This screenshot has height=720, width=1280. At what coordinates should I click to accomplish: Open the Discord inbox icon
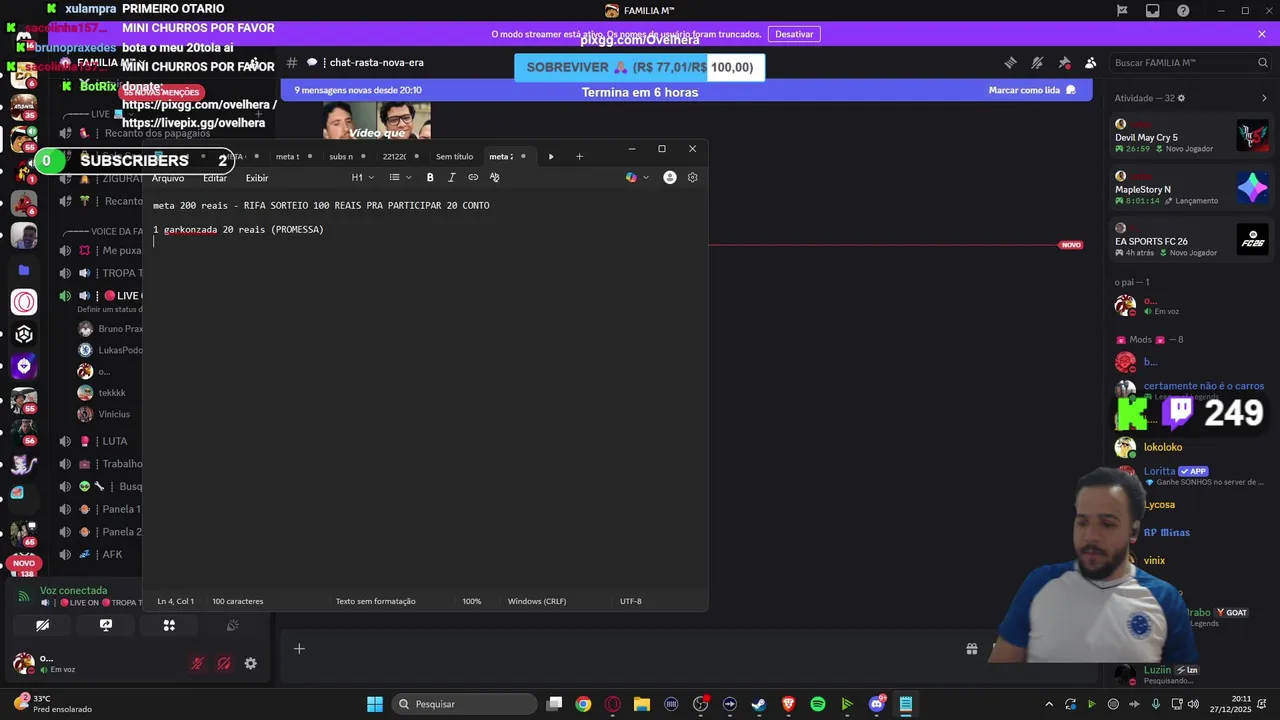coord(1153,11)
